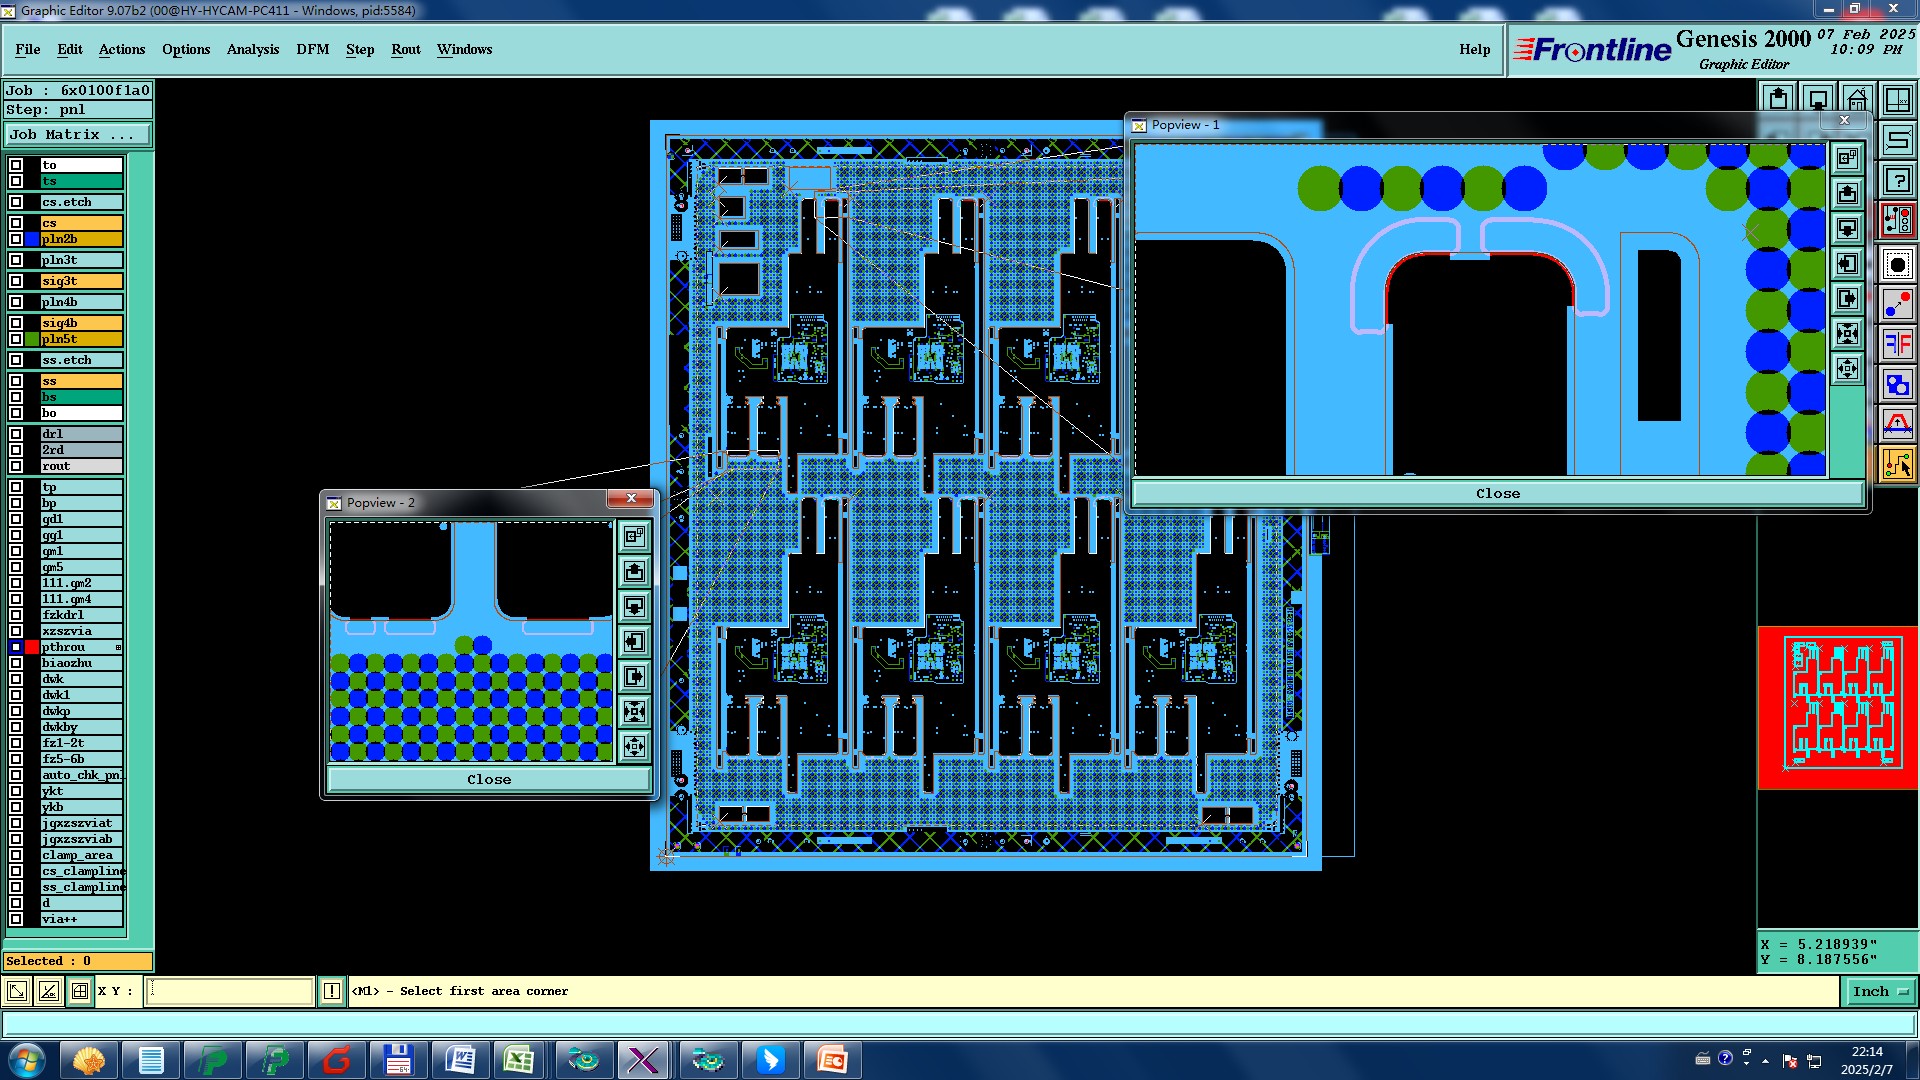Image resolution: width=1920 pixels, height=1080 pixels.
Task: Click the red pthrou layer color swatch
Action: [32, 647]
